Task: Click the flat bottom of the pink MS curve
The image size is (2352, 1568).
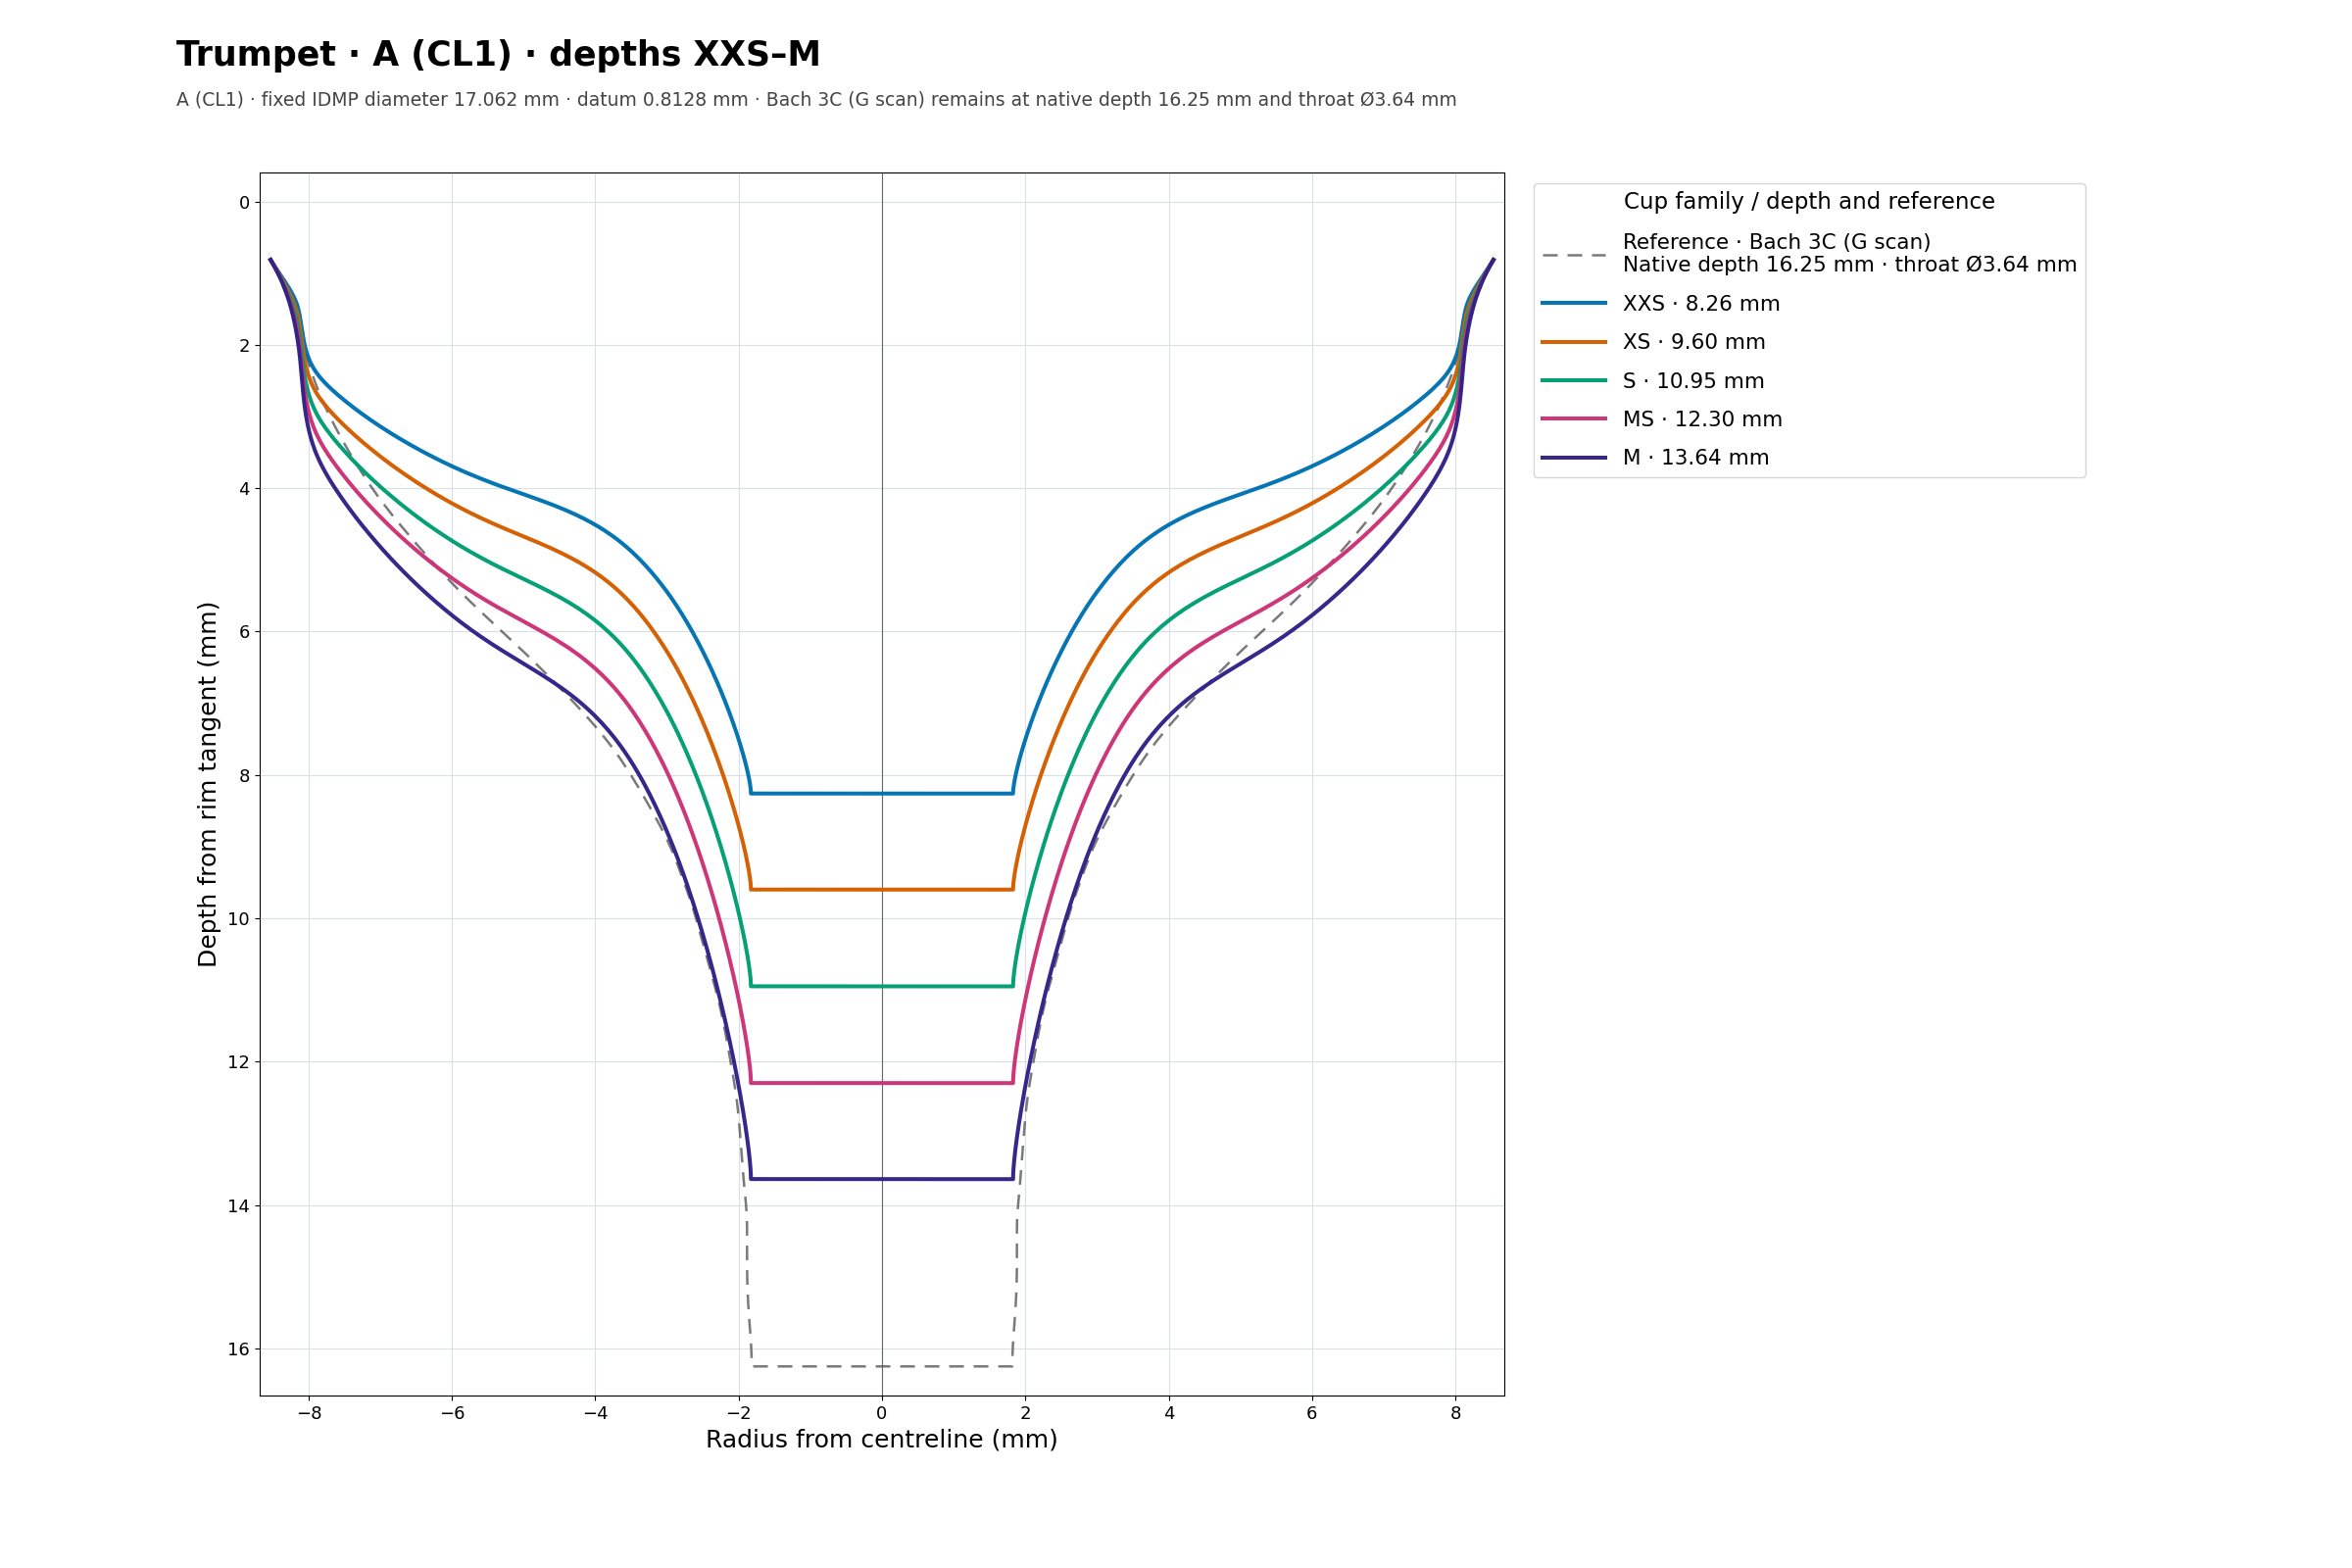Action: (881, 1083)
